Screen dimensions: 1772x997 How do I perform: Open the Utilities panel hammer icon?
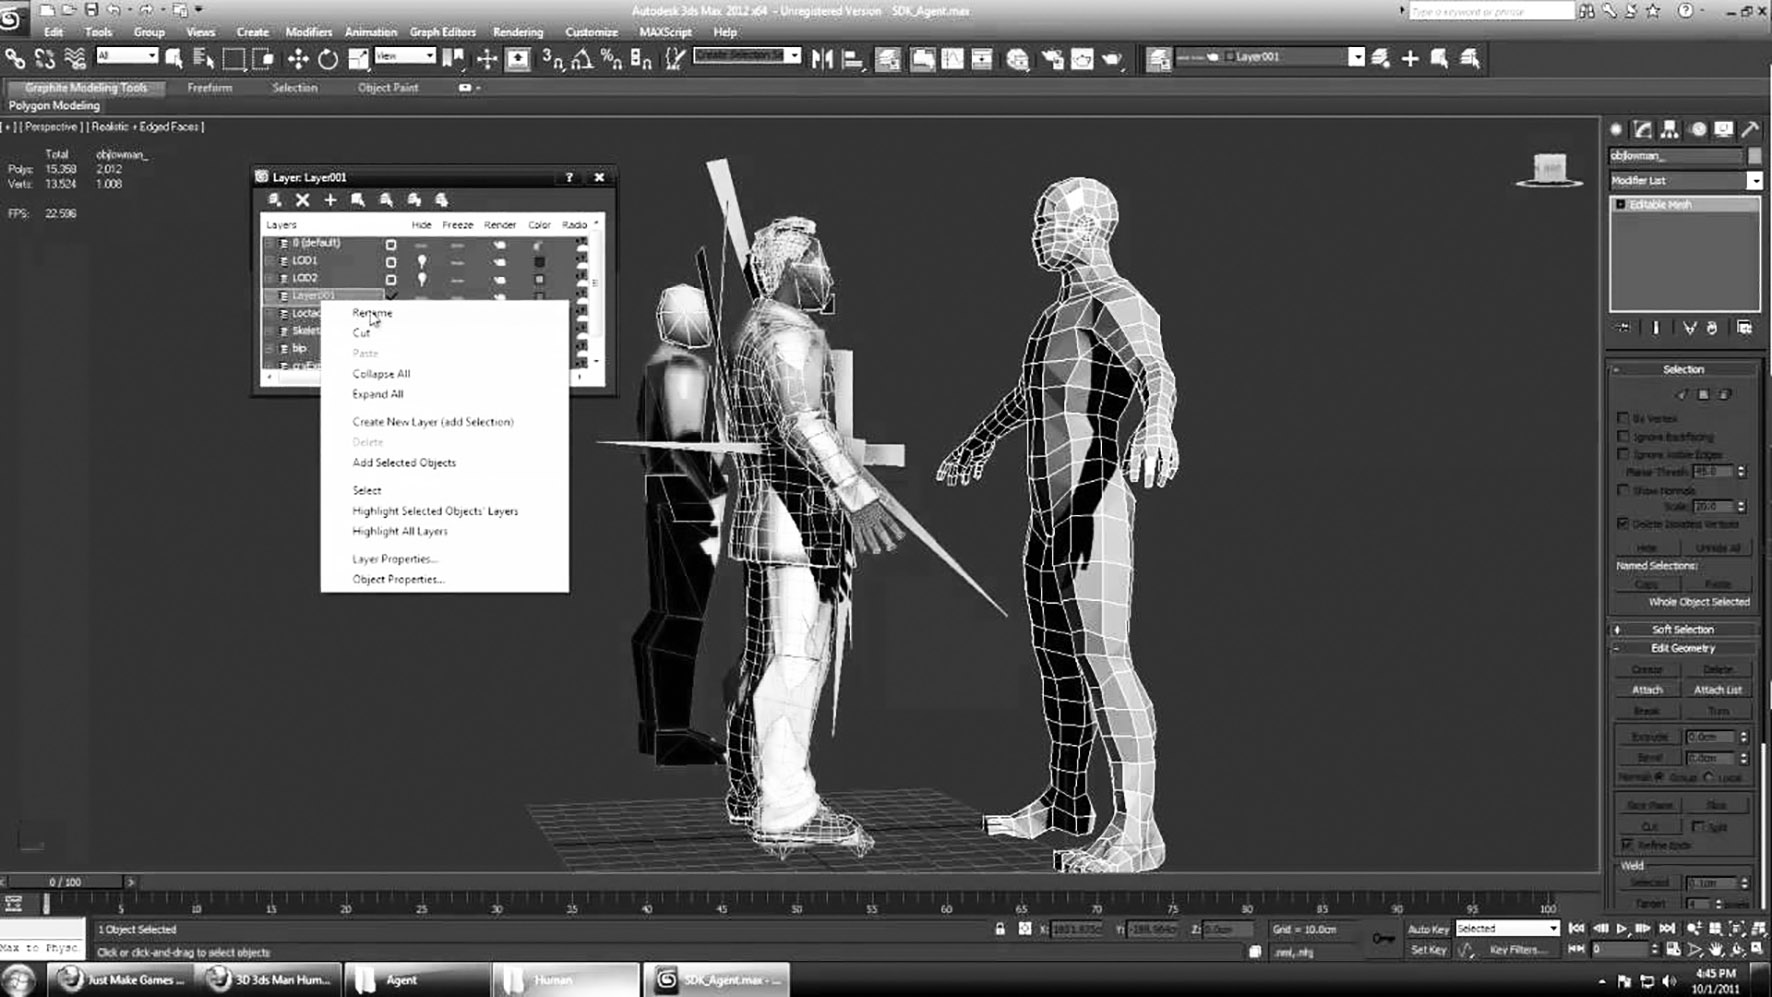[1750, 130]
